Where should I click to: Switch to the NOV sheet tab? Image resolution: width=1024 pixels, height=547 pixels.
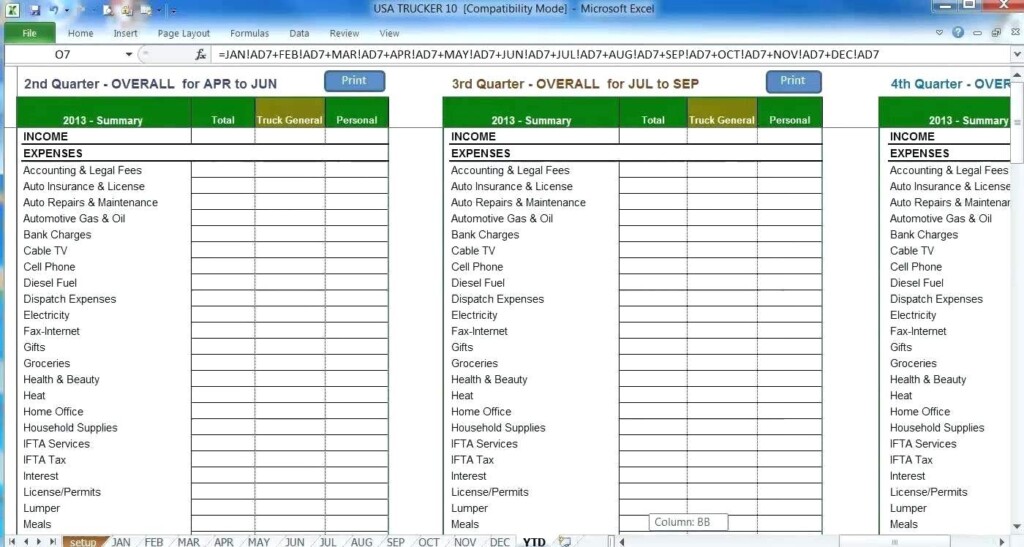[465, 542]
